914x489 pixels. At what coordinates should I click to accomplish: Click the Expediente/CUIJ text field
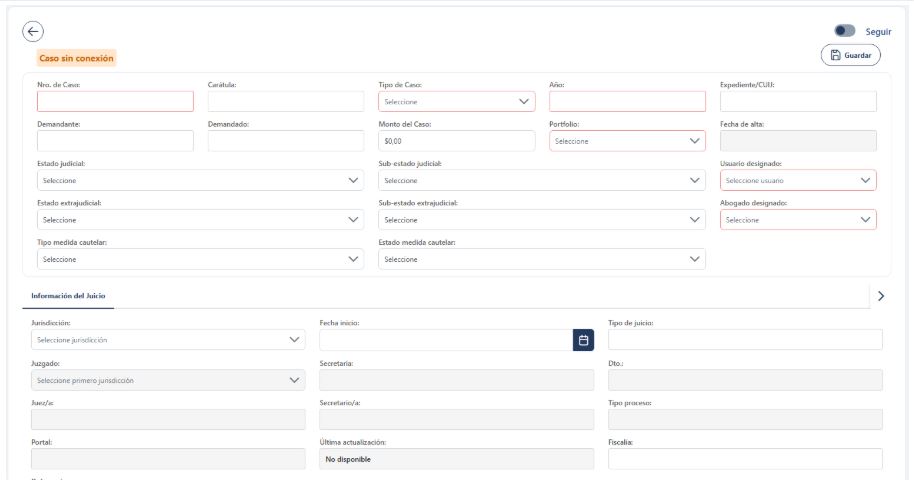(797, 102)
